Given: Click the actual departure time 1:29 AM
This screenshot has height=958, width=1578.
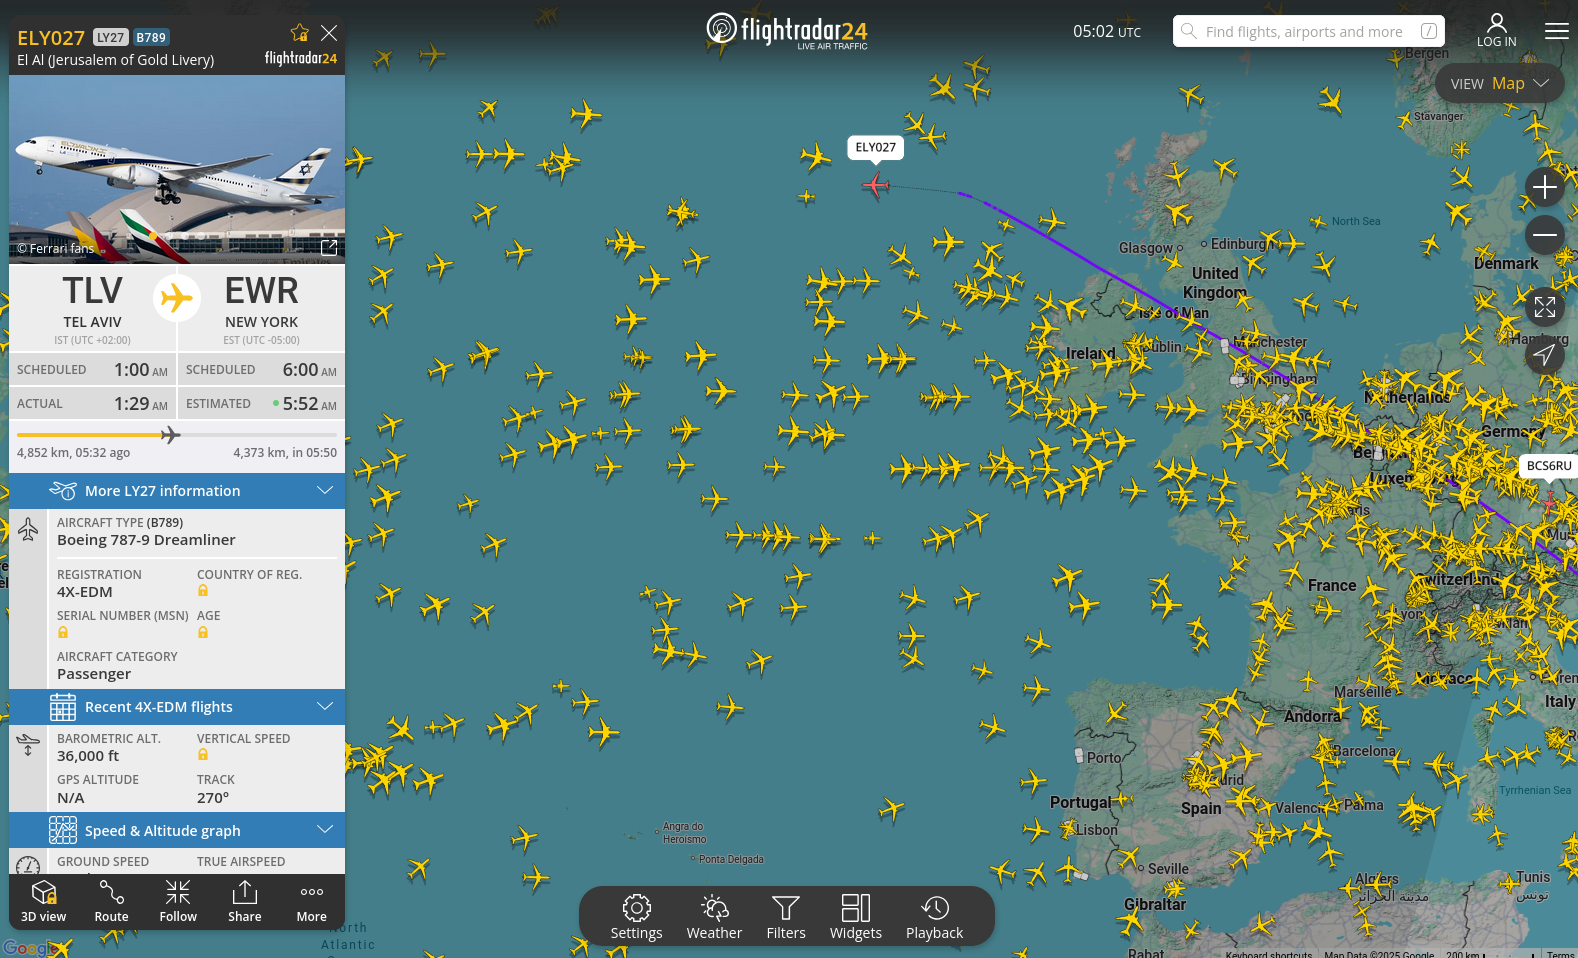Looking at the screenshot, I should point(141,404).
